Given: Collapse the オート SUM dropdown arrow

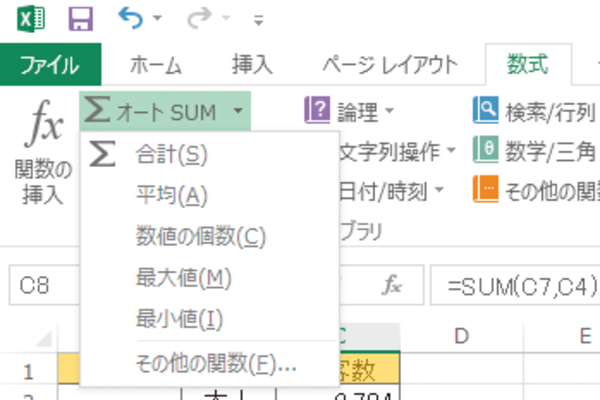Looking at the screenshot, I should 238,111.
